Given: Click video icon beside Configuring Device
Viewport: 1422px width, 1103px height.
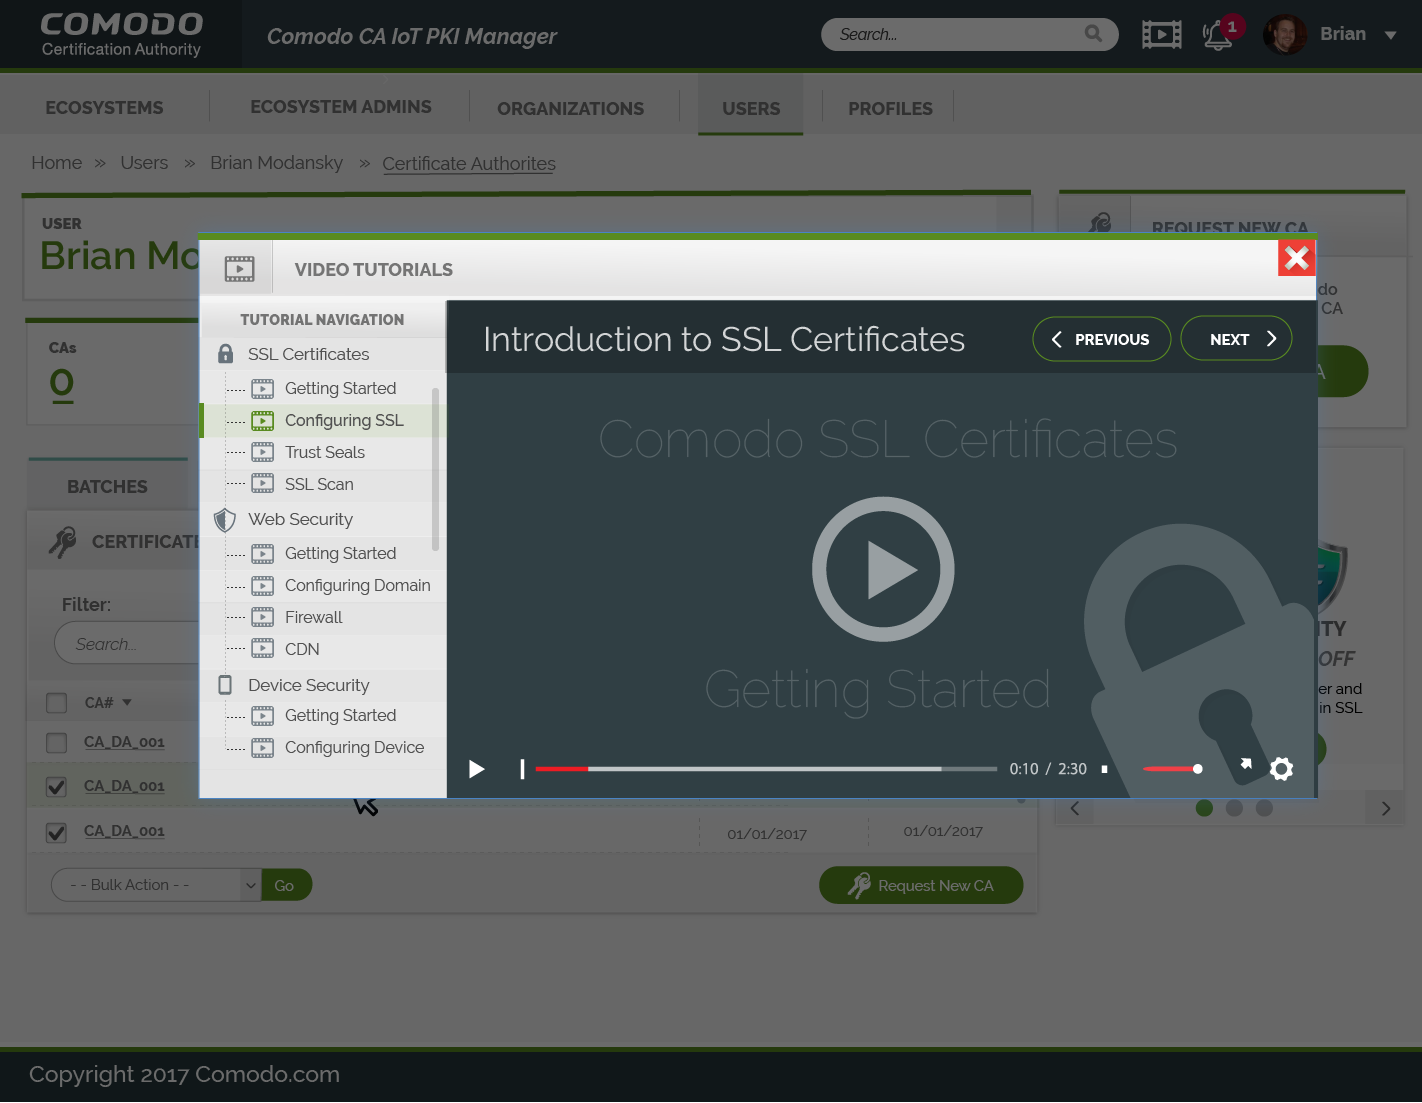Looking at the screenshot, I should [x=262, y=747].
